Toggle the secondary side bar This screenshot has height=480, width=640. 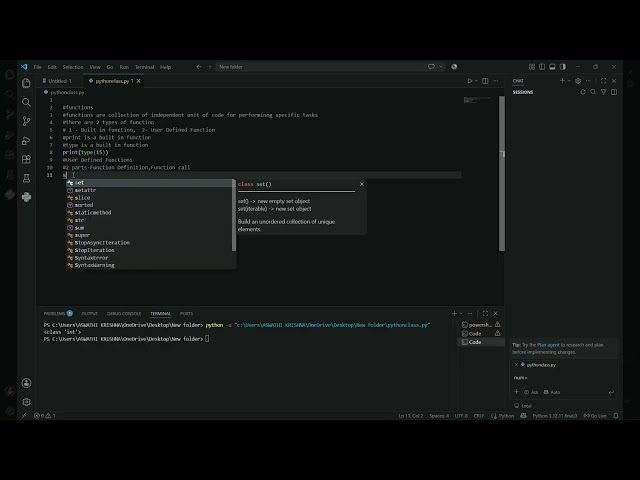click(x=563, y=67)
